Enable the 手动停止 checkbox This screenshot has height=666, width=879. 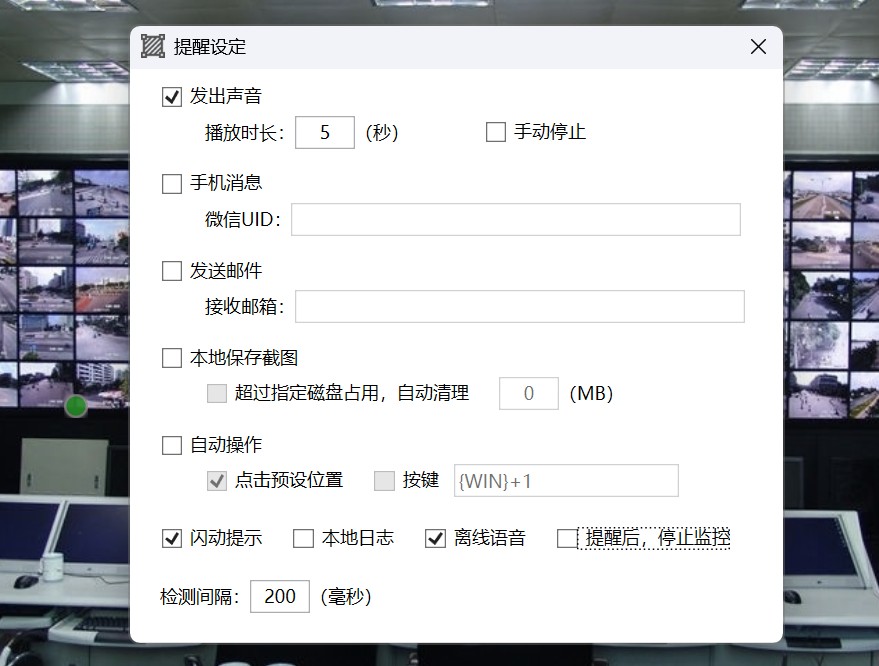click(x=495, y=132)
